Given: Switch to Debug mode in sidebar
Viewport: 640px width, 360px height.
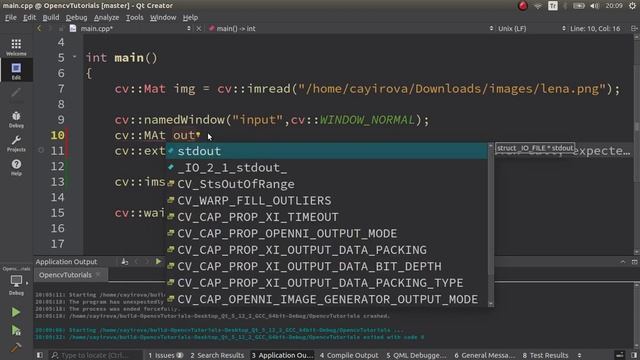Looking at the screenshot, I should [16, 119].
